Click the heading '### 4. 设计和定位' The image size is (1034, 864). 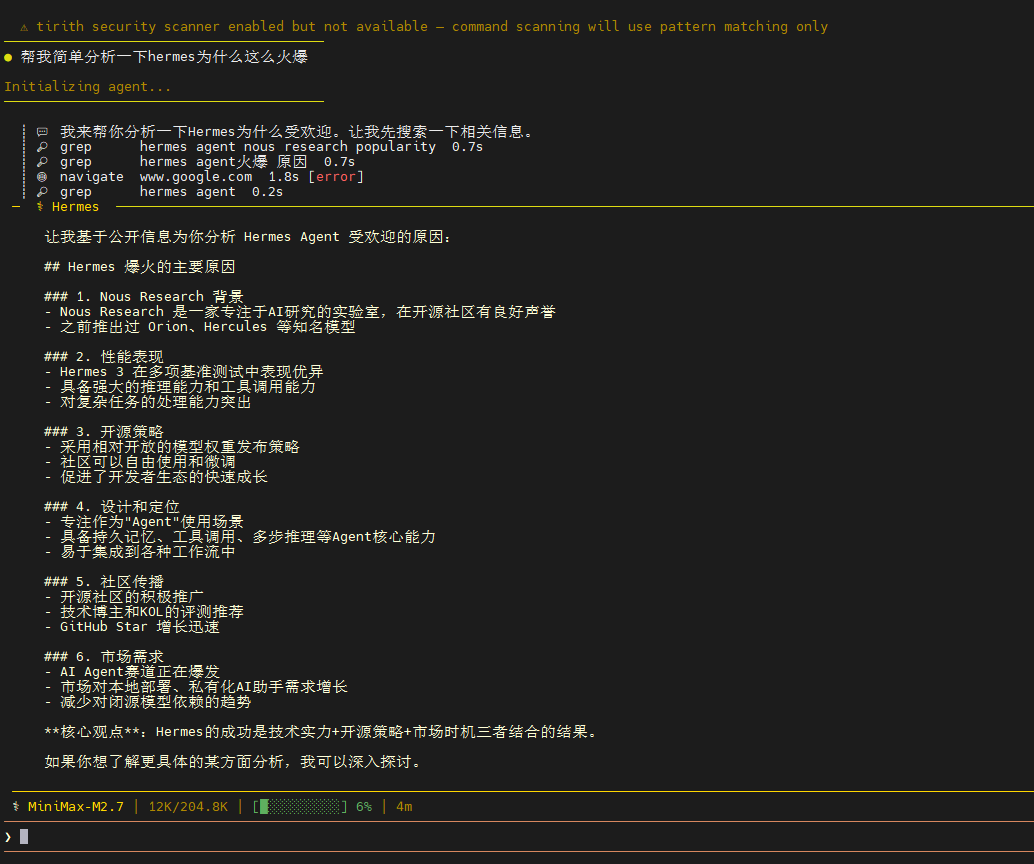(111, 507)
